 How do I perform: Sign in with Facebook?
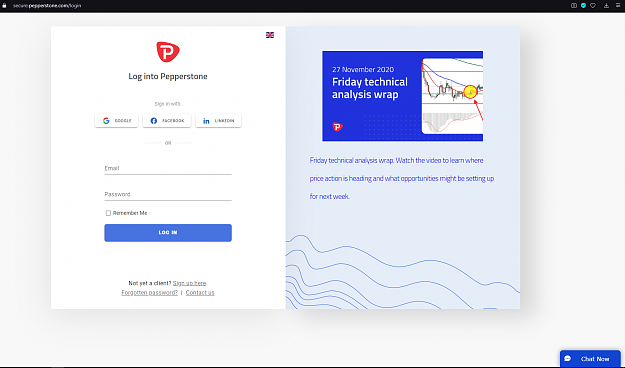167,121
